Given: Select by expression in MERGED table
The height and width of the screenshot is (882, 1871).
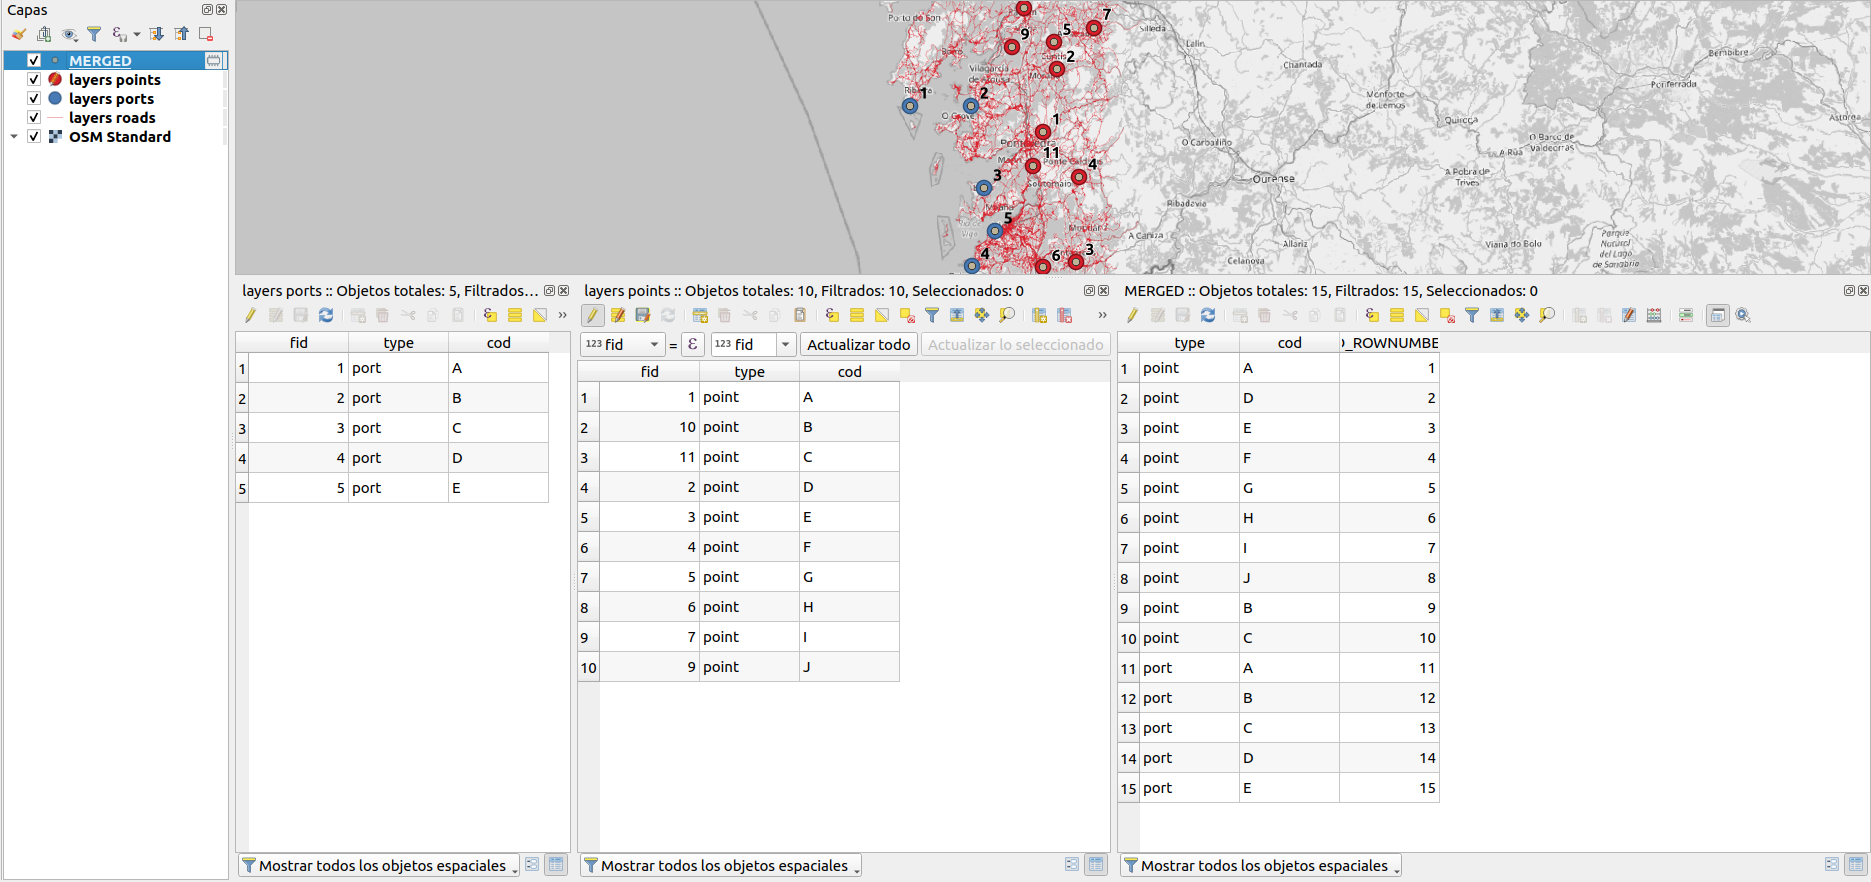Looking at the screenshot, I should 1372,315.
